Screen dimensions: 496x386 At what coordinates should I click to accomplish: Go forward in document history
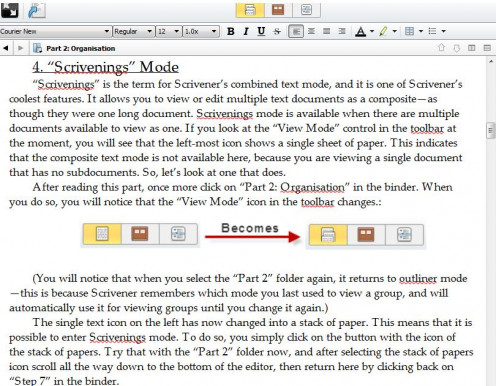coord(21,48)
